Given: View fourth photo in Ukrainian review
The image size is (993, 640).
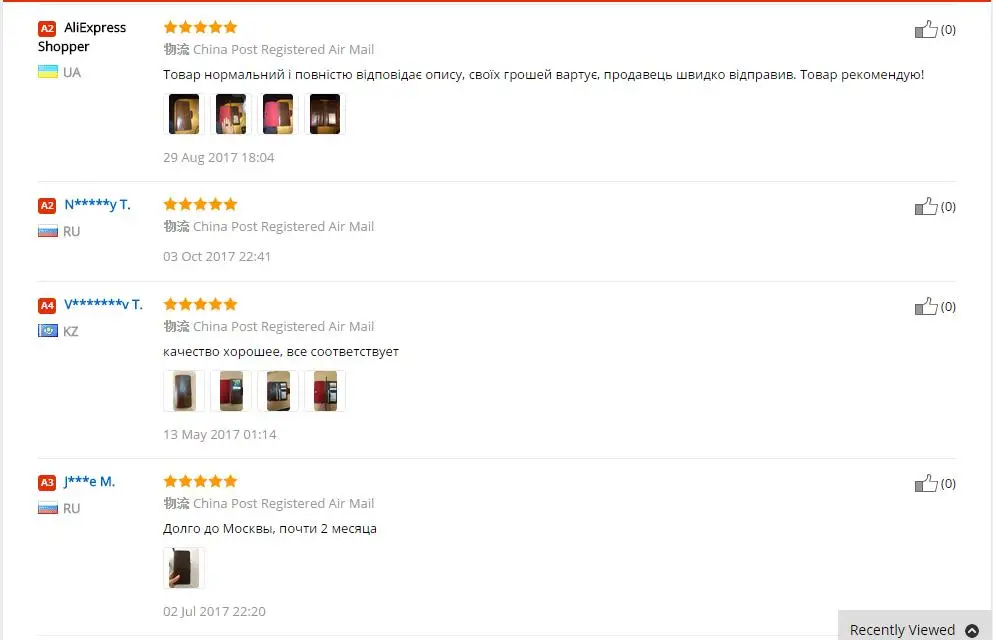Looking at the screenshot, I should (325, 114).
